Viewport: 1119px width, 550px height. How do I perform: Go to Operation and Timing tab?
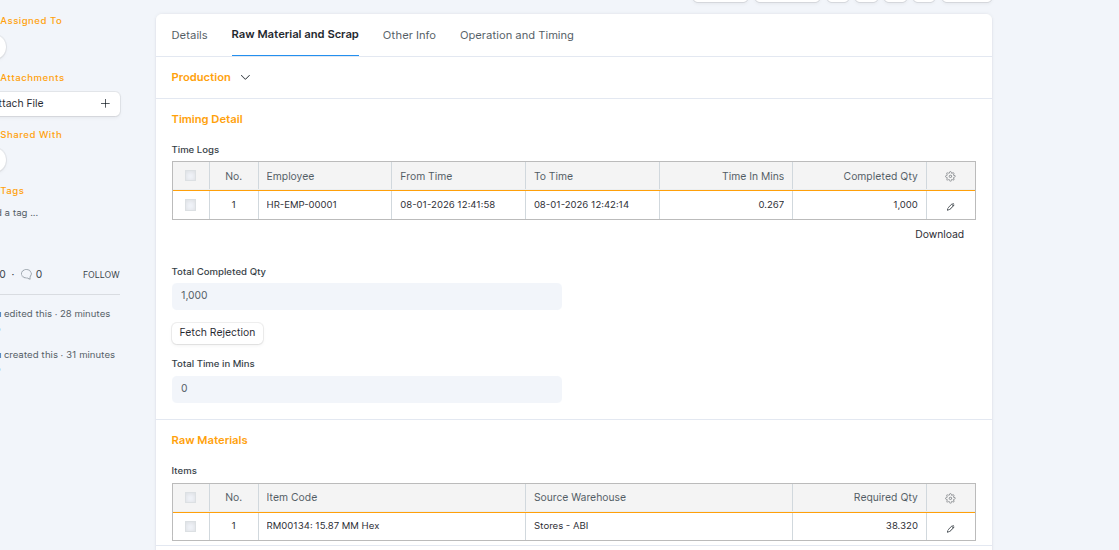[x=516, y=35]
